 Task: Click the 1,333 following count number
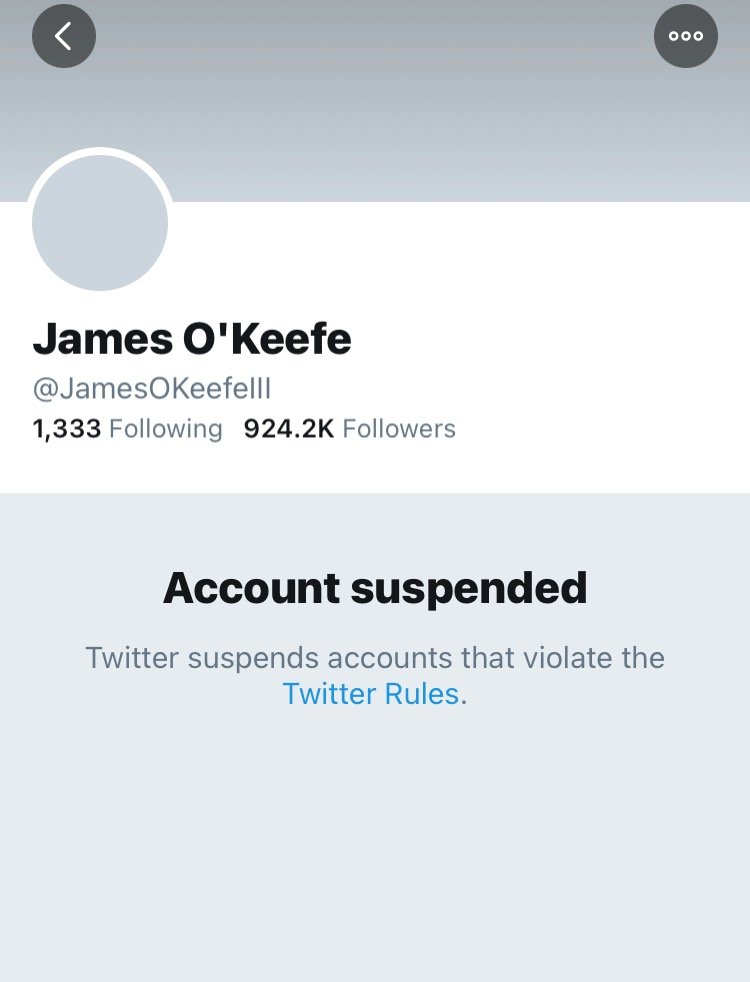67,429
